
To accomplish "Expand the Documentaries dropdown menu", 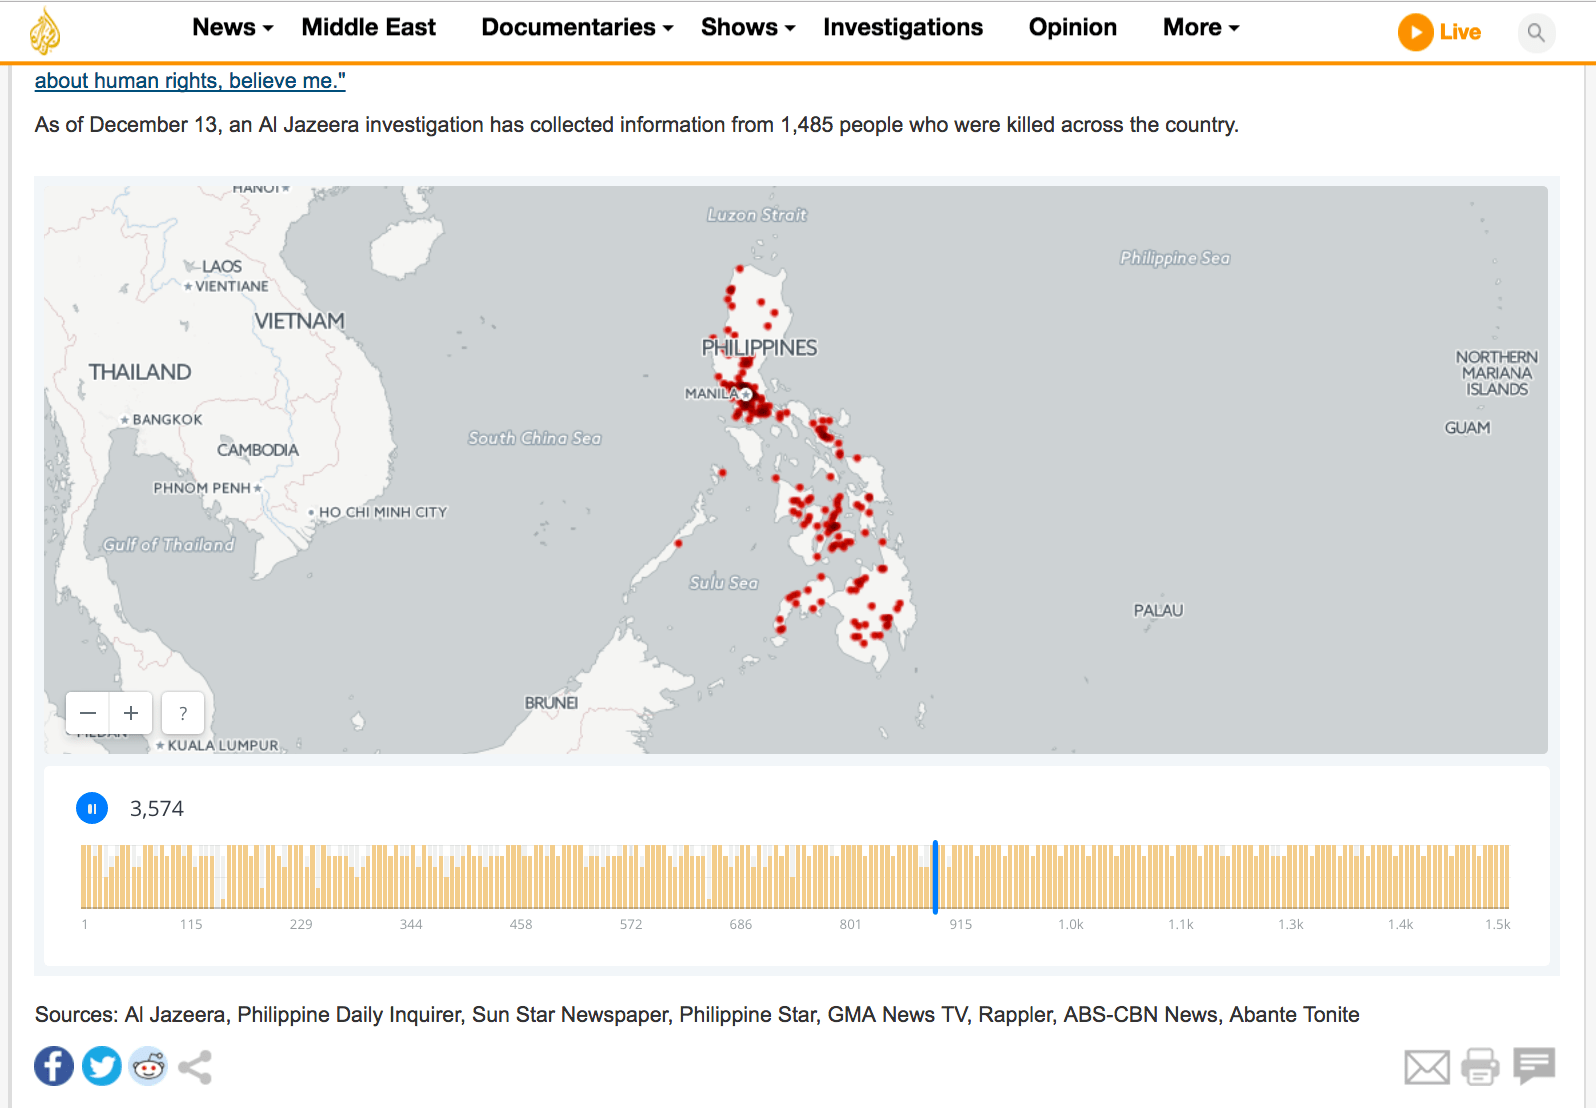I will click(577, 28).
